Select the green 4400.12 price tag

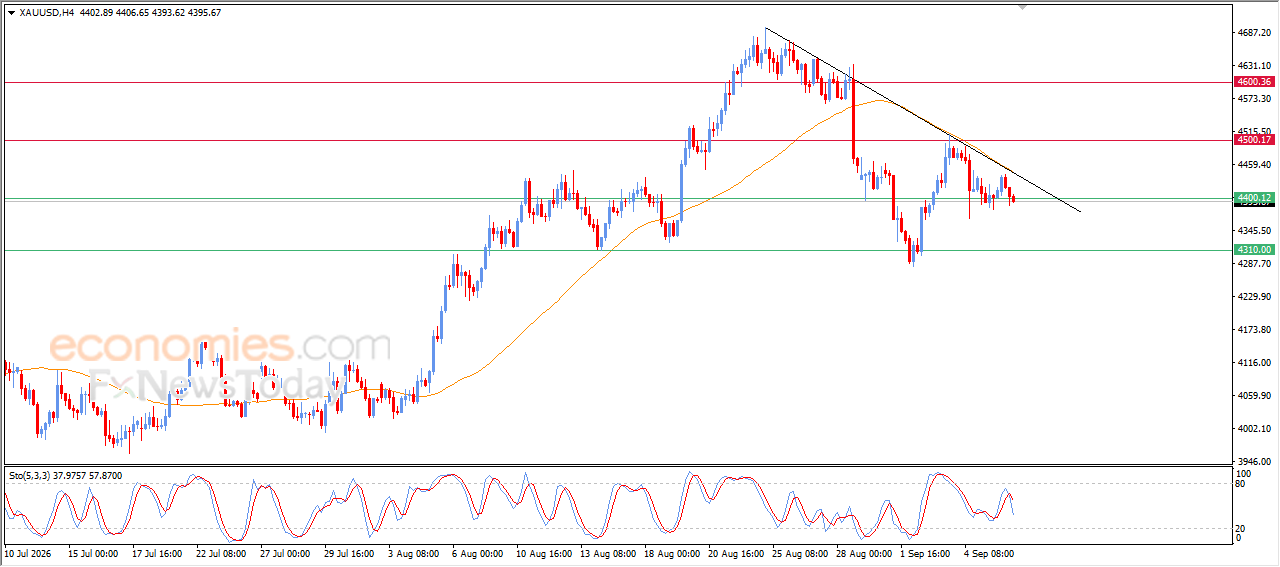(1253, 198)
